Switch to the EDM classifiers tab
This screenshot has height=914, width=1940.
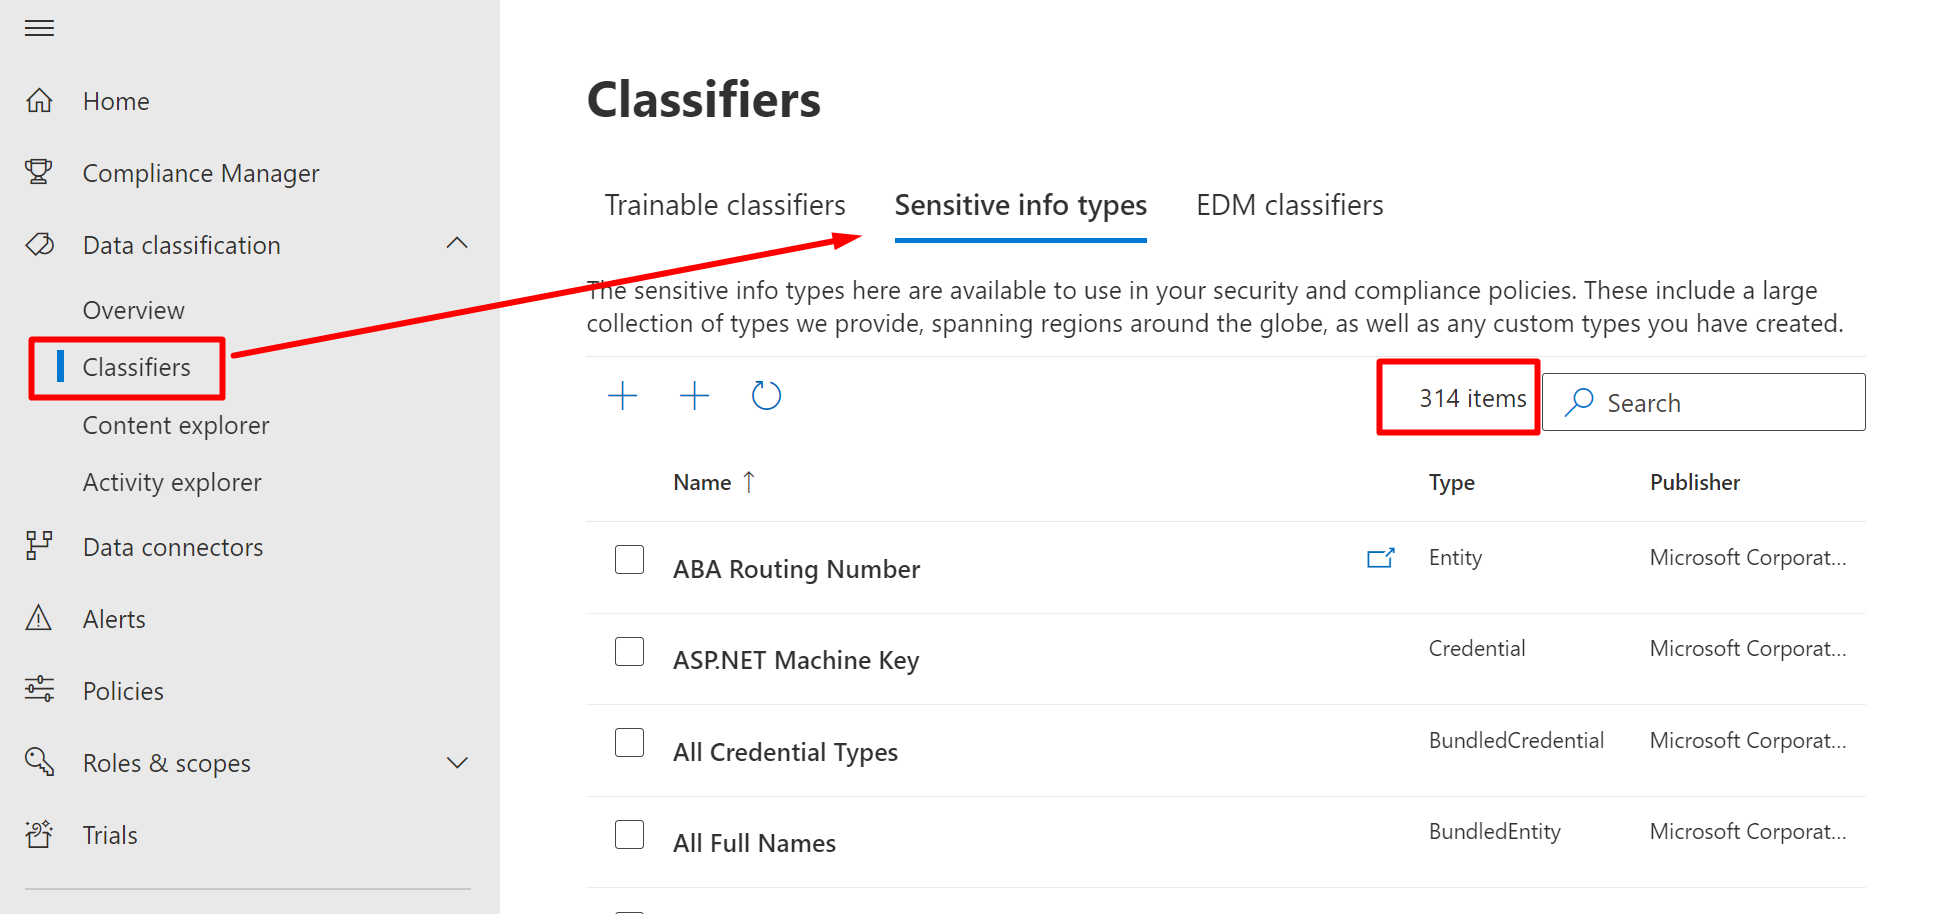coord(1289,205)
